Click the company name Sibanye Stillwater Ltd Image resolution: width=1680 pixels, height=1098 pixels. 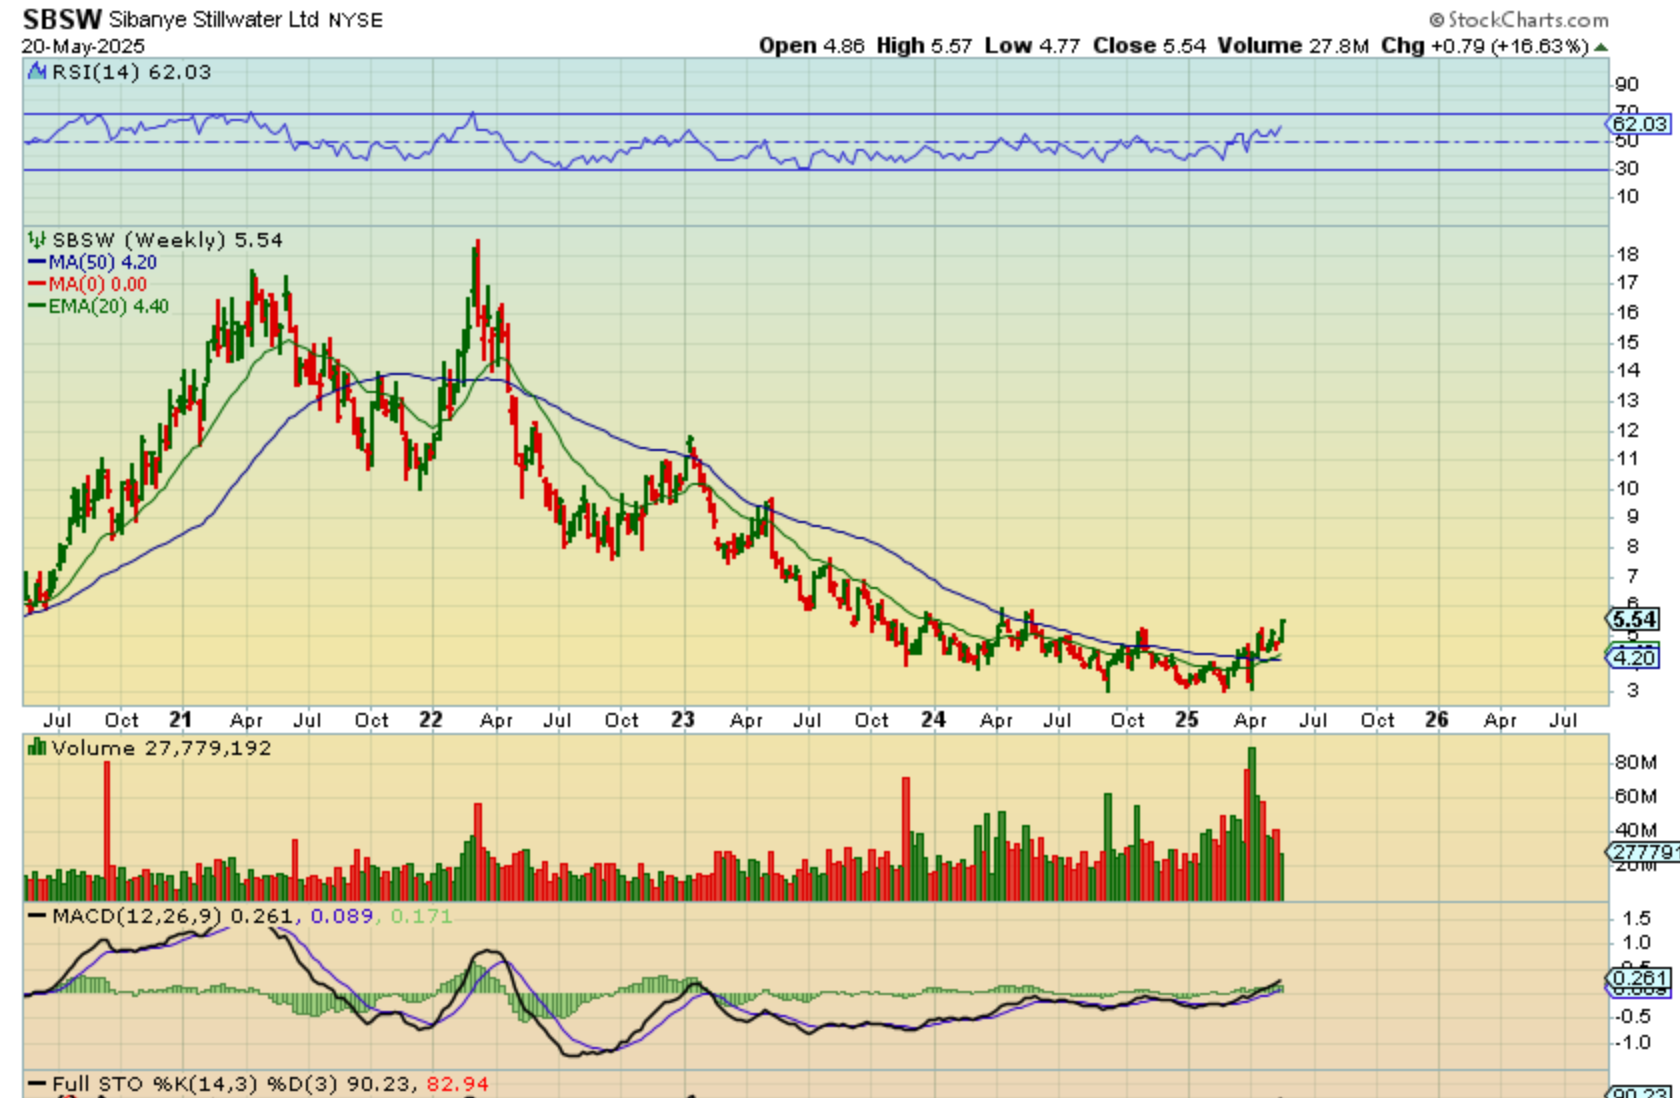click(214, 20)
